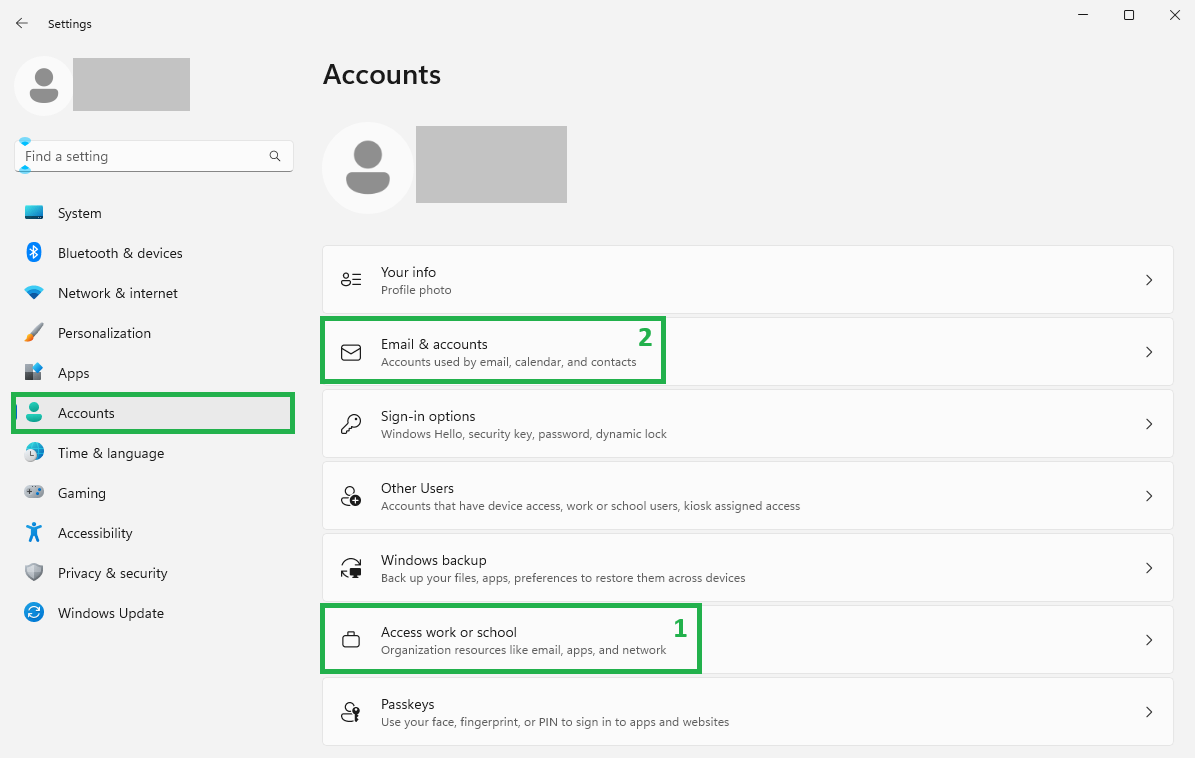The image size is (1195, 758).
Task: Open Accessibility settings
Action: click(x=153, y=533)
